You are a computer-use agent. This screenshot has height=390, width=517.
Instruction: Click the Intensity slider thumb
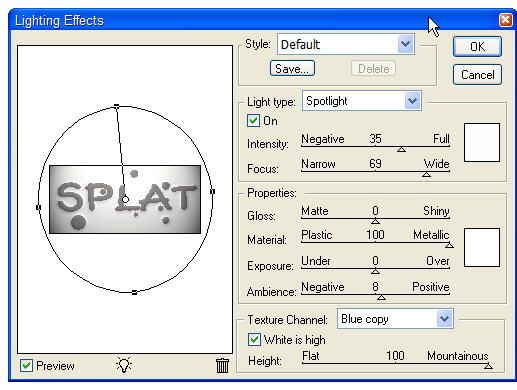(401, 150)
